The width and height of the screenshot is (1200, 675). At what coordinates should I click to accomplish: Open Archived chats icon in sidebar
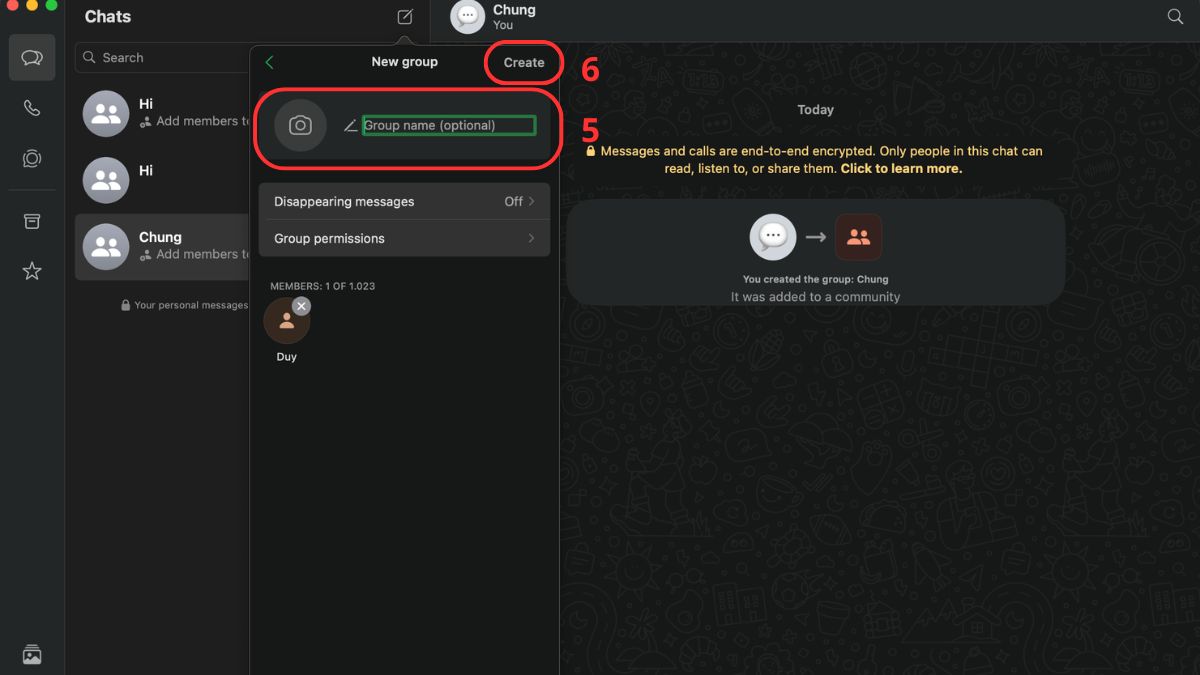tap(32, 222)
